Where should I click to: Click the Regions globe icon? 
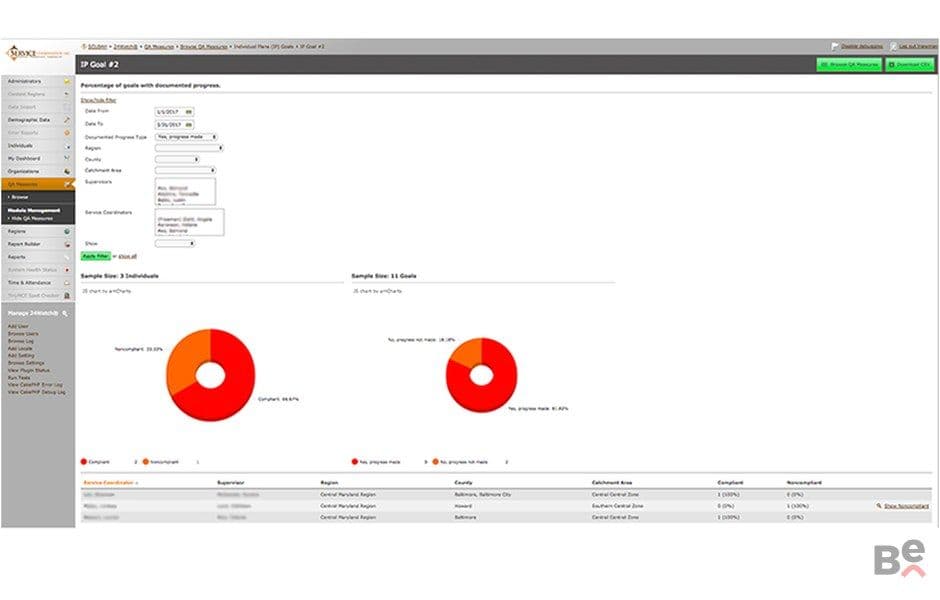coord(67,231)
